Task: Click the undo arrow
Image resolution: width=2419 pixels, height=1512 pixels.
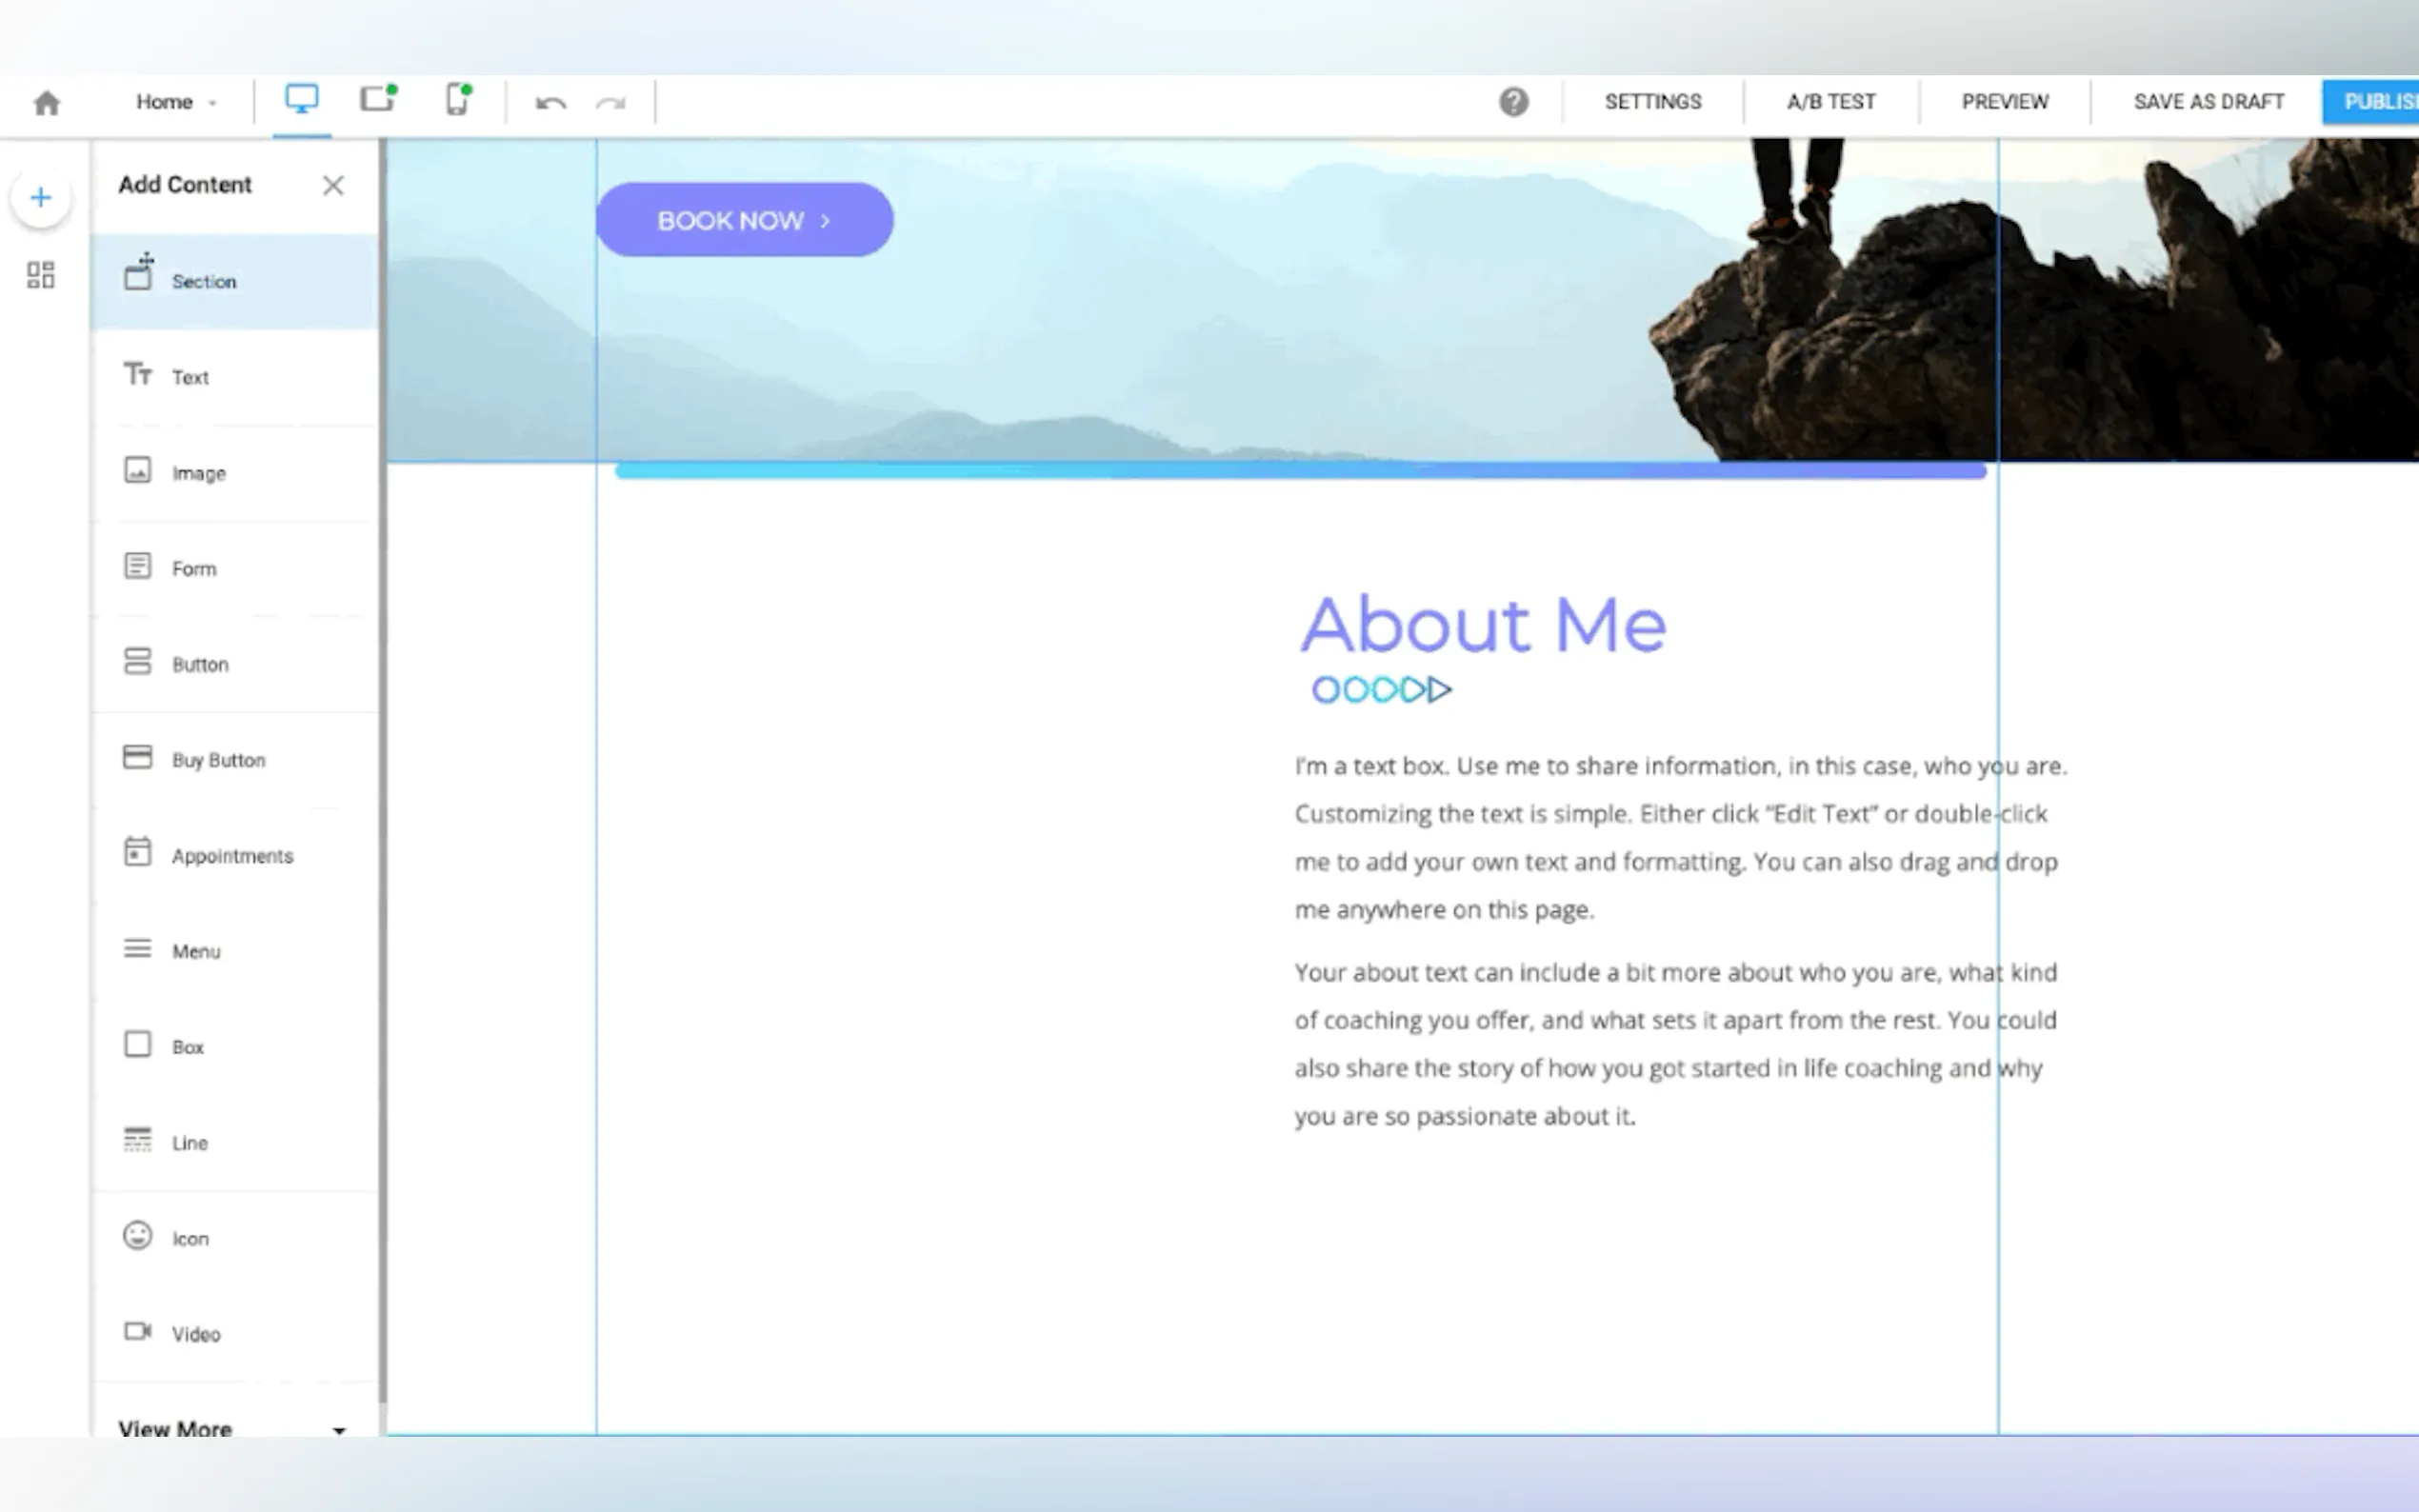Action: point(551,103)
